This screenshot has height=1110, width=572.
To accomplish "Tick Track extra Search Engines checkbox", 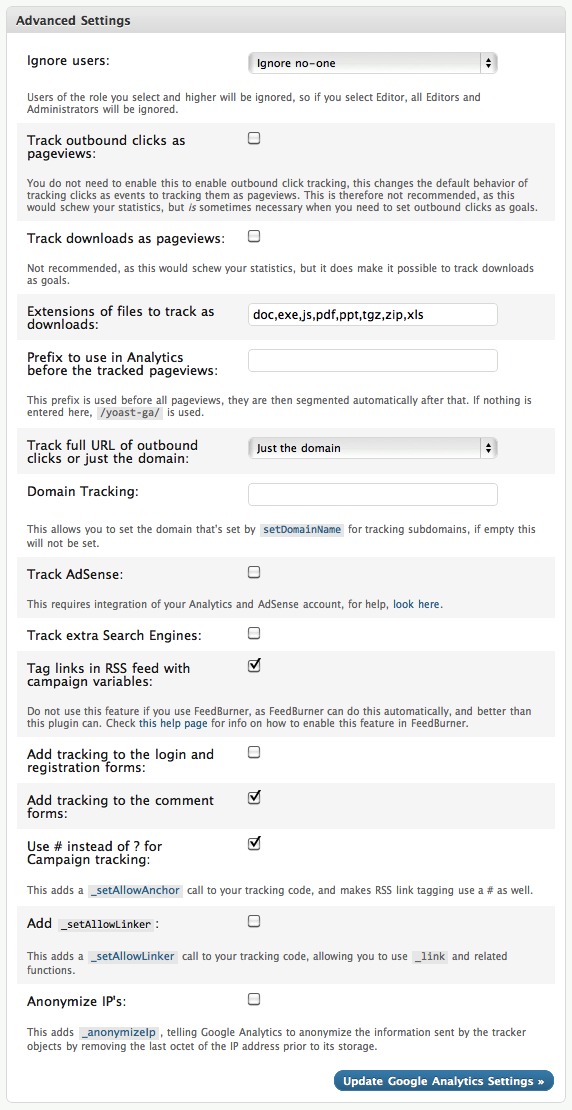I will pos(254,633).
